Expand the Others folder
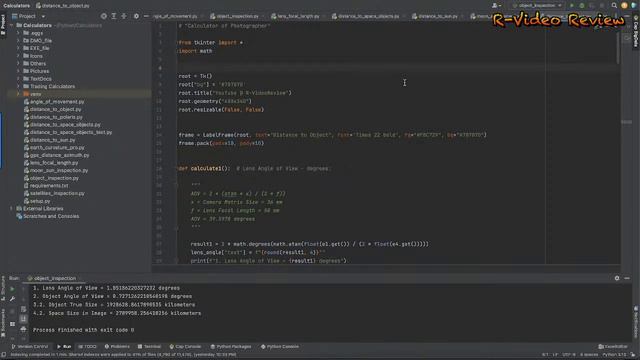 [18, 64]
